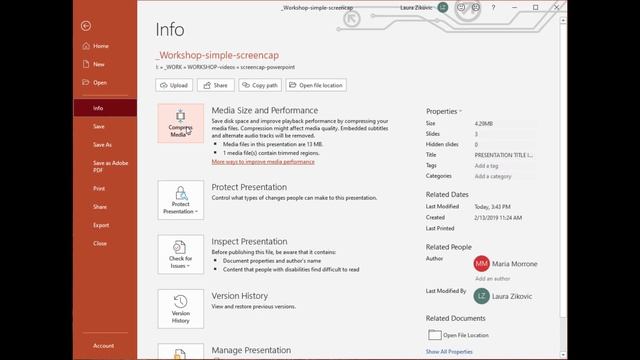Screen dimensions: 640x360
Task: Click the frown feedback icon
Action: (476, 7)
